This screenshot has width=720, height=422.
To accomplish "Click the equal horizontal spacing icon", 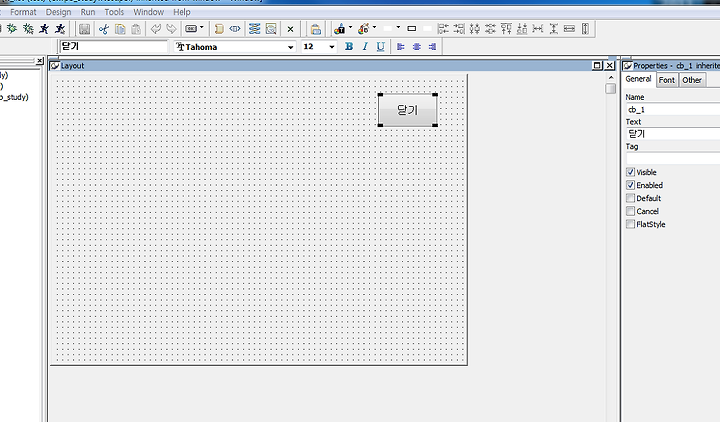I will (x=538, y=29).
